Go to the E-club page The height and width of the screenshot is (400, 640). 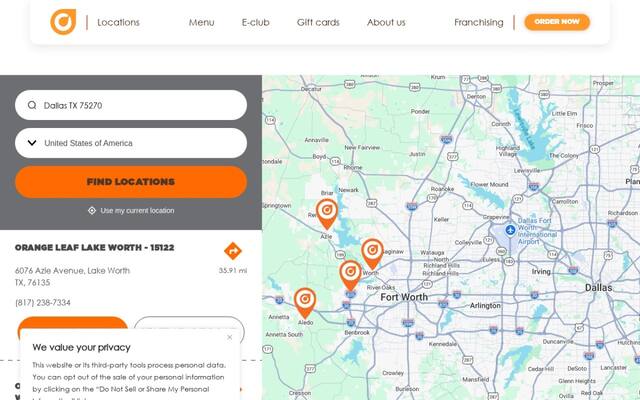tap(256, 22)
